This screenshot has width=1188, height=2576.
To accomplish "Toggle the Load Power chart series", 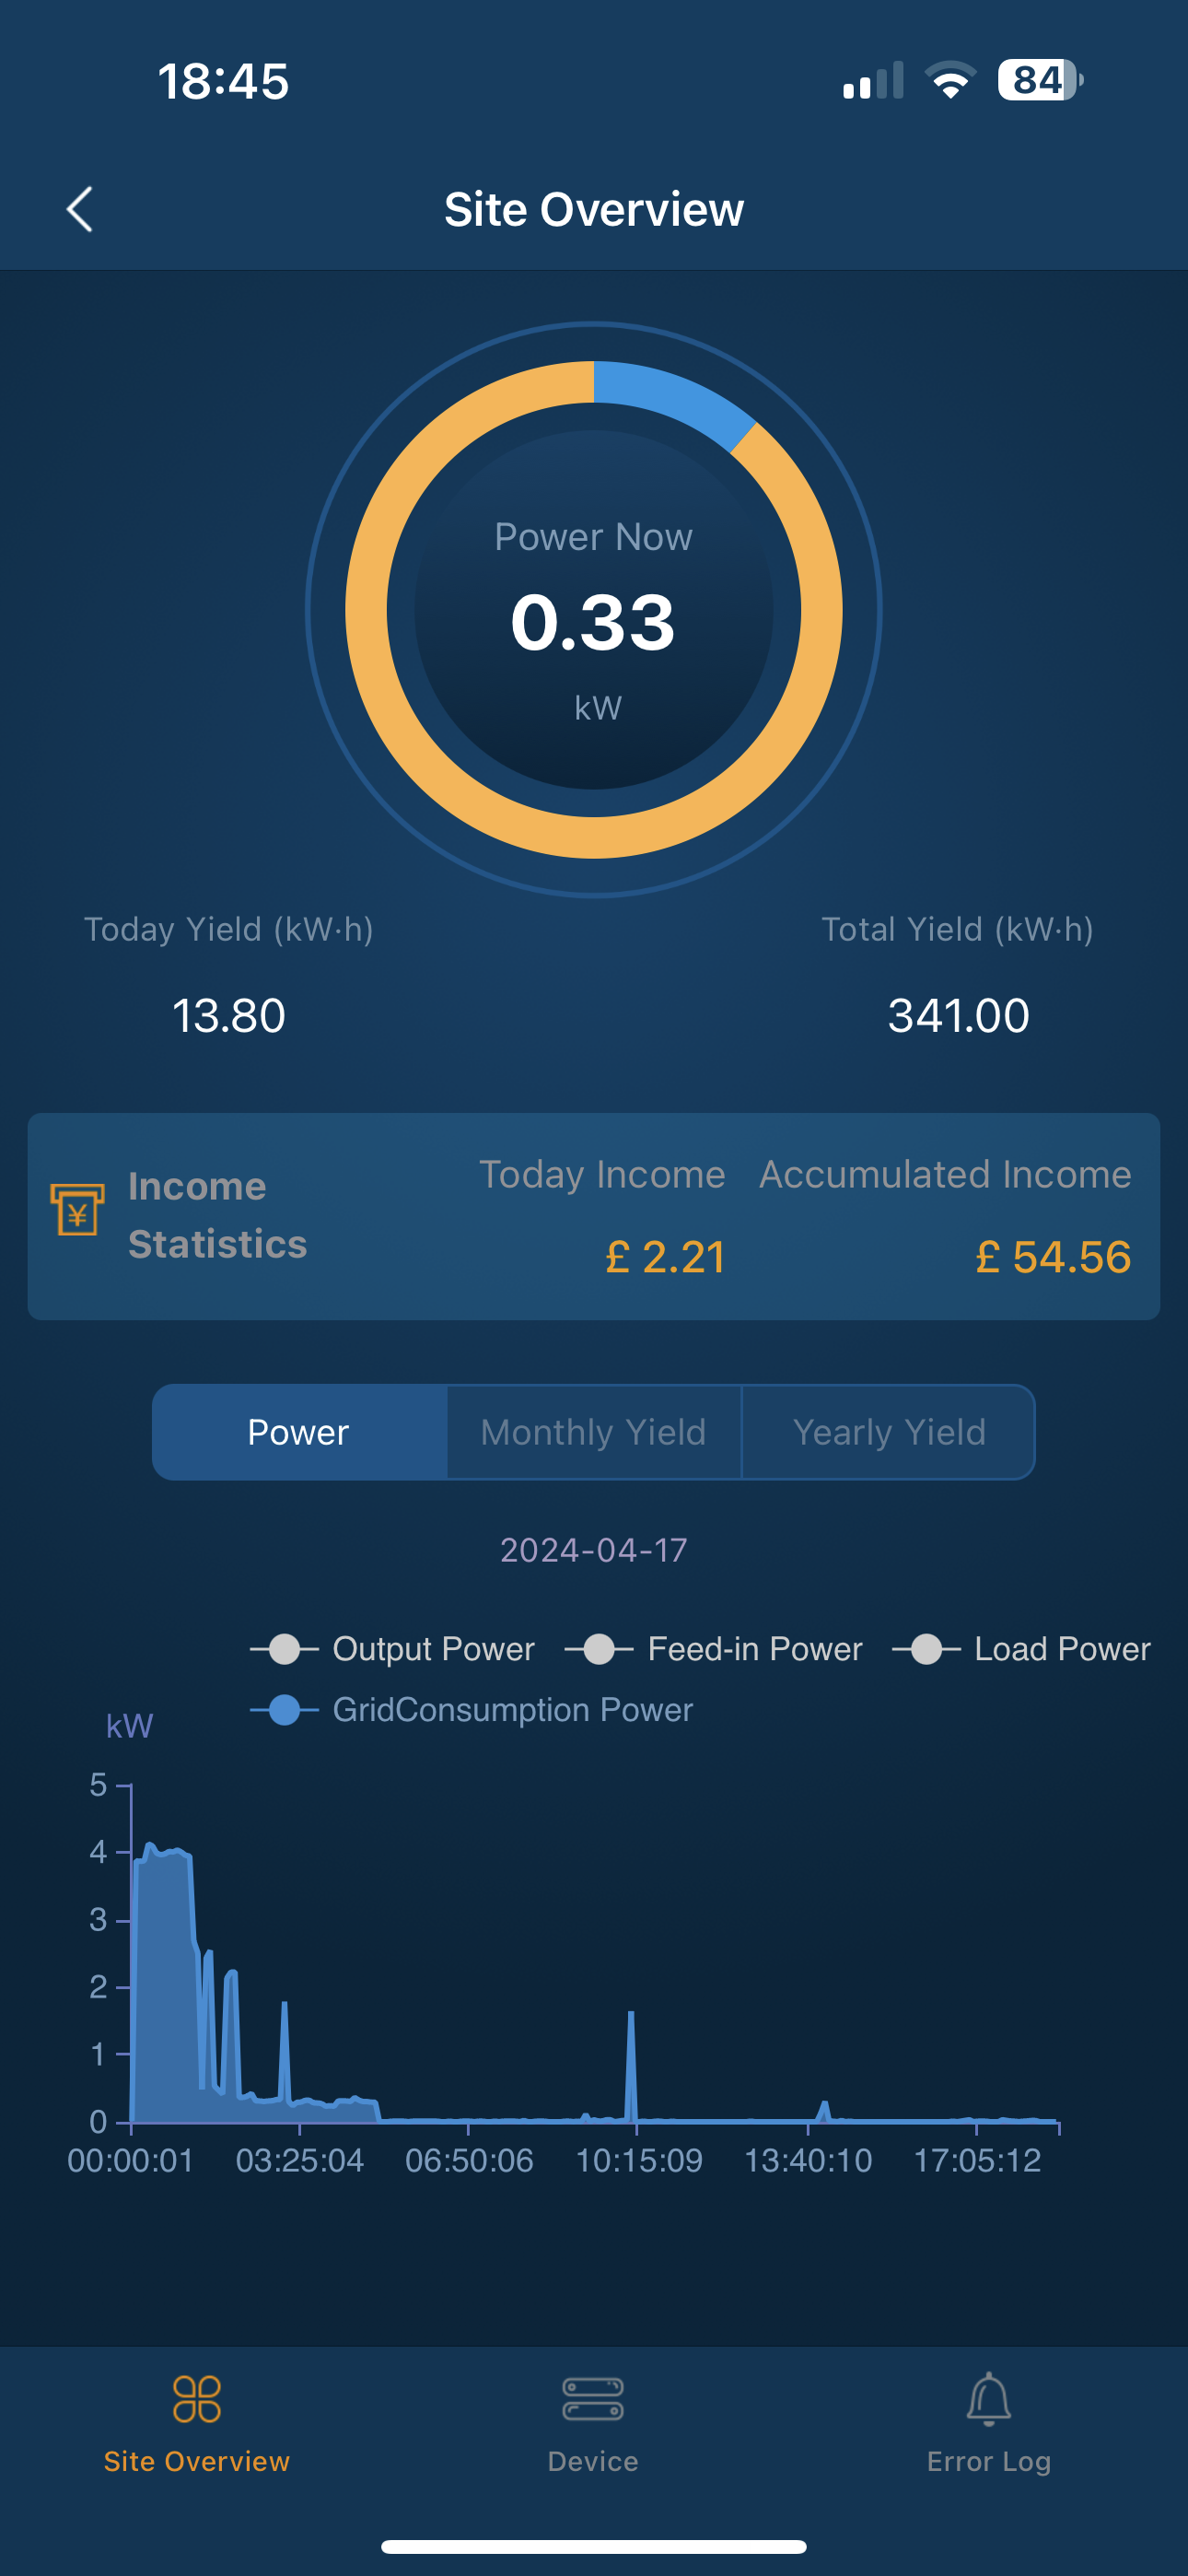I will 1021,1649.
